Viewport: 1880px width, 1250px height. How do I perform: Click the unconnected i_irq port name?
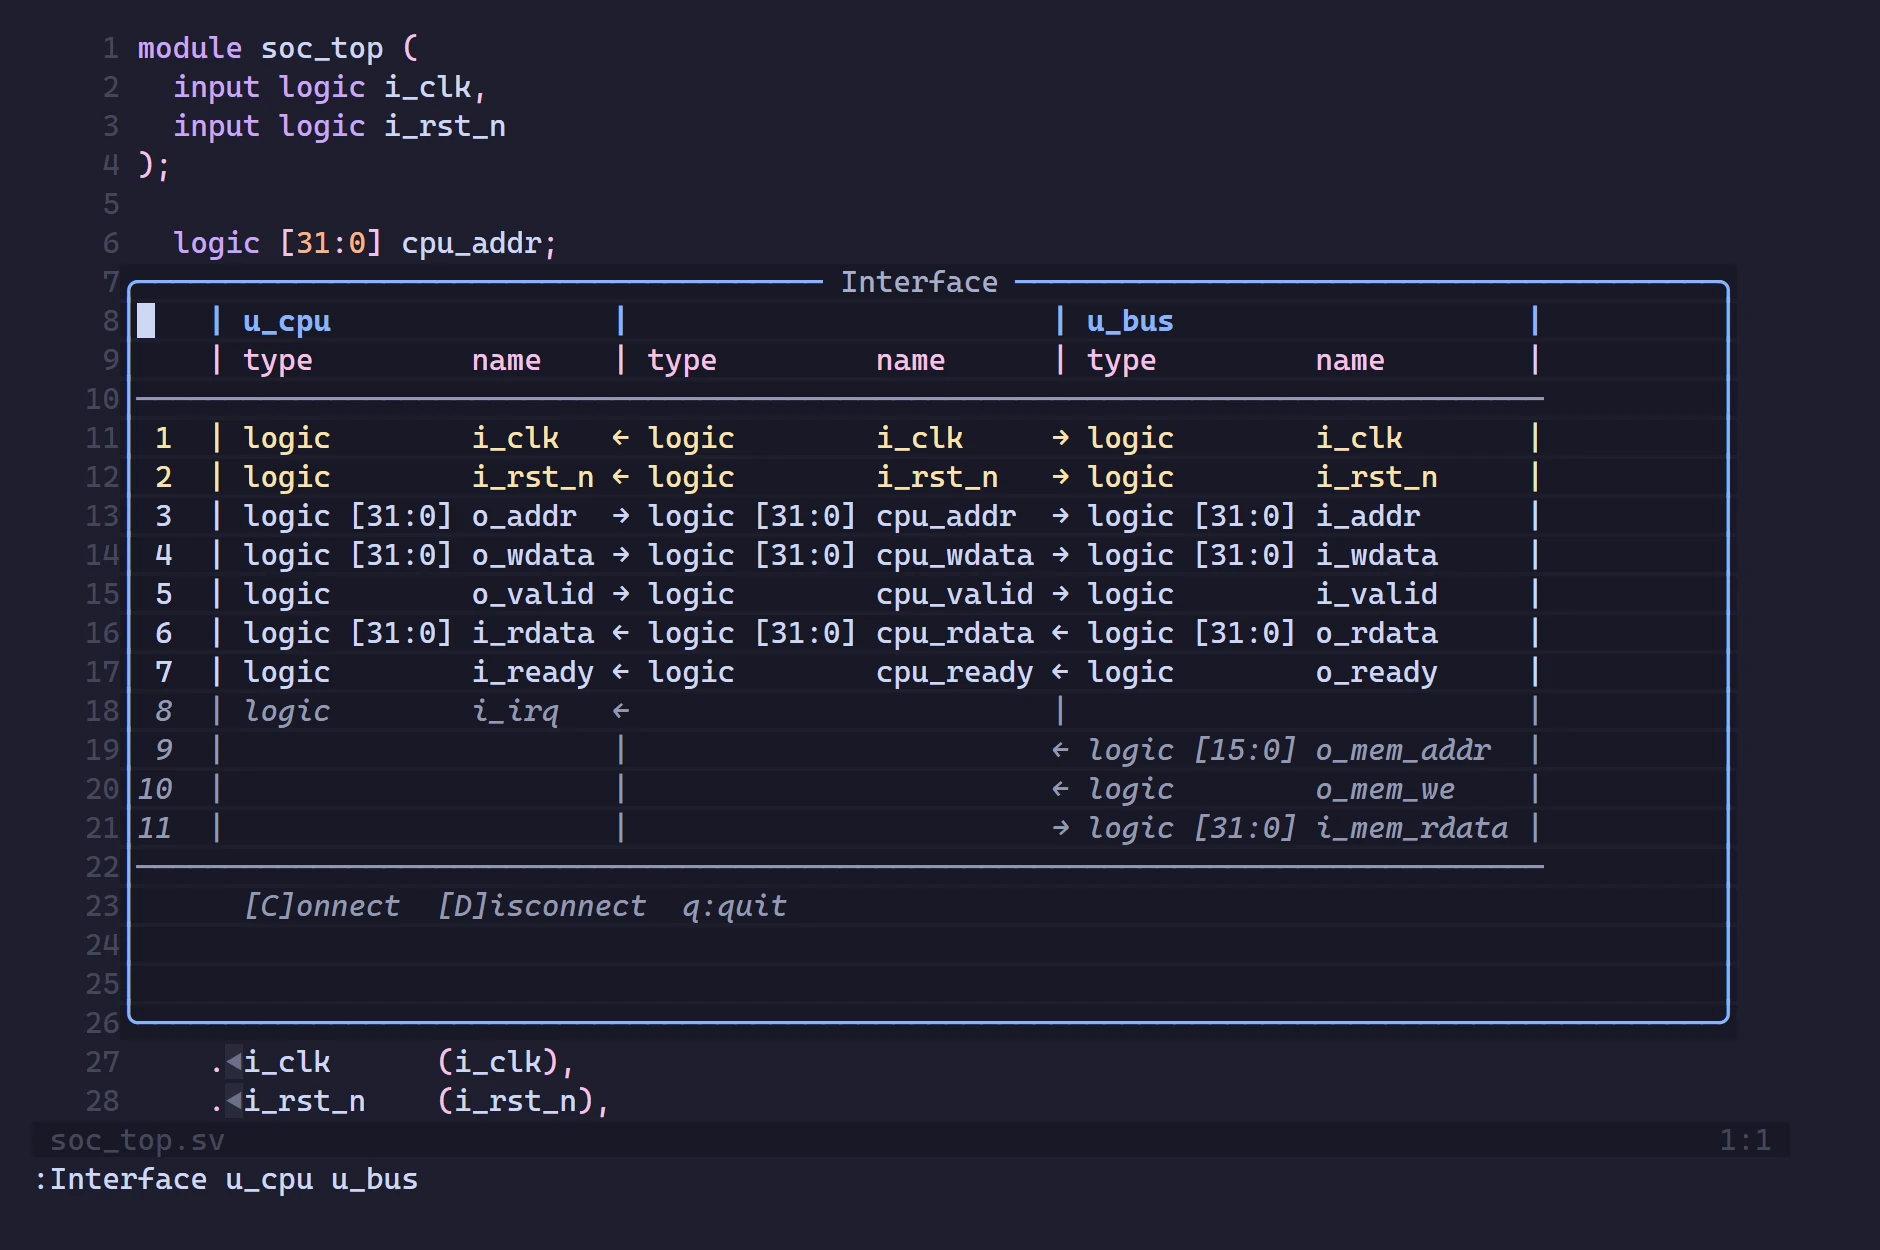[x=515, y=711]
